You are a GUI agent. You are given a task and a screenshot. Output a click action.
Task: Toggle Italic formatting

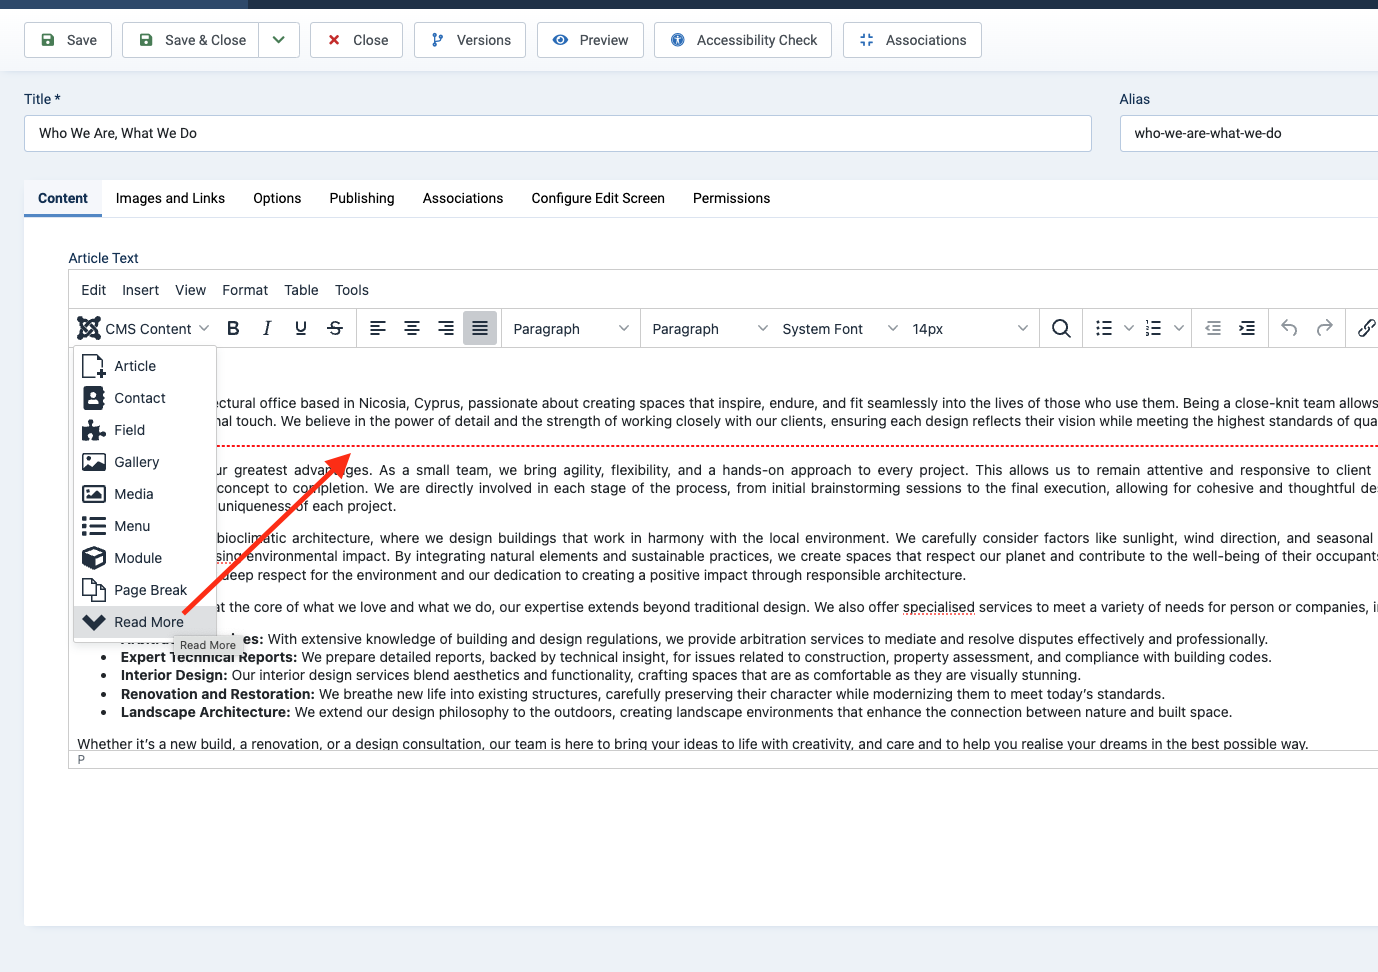pyautogui.click(x=267, y=328)
